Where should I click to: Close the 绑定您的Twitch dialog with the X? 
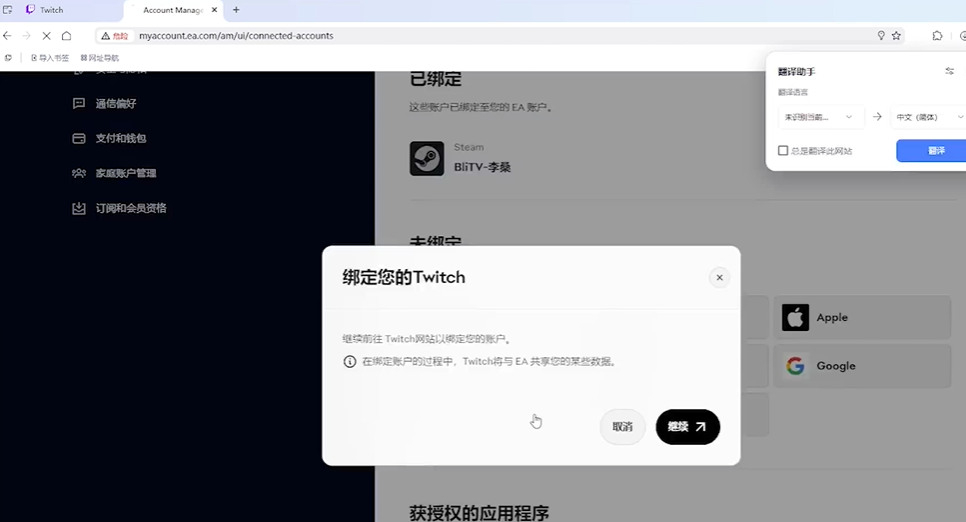pyautogui.click(x=719, y=277)
